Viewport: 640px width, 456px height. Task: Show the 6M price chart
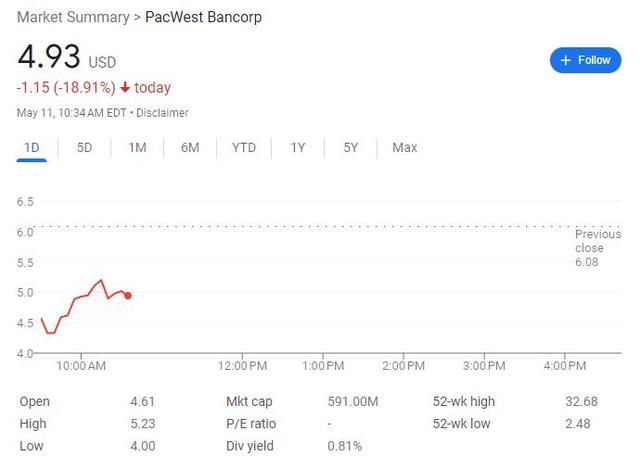click(190, 148)
